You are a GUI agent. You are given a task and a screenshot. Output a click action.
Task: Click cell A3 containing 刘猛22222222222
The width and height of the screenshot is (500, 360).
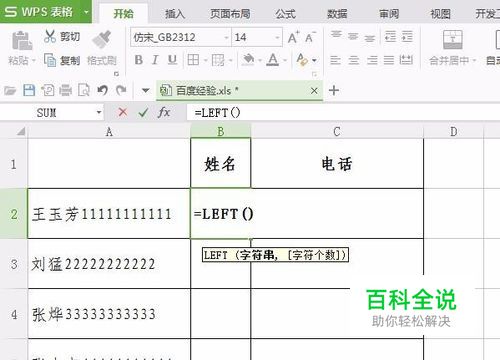(x=109, y=264)
